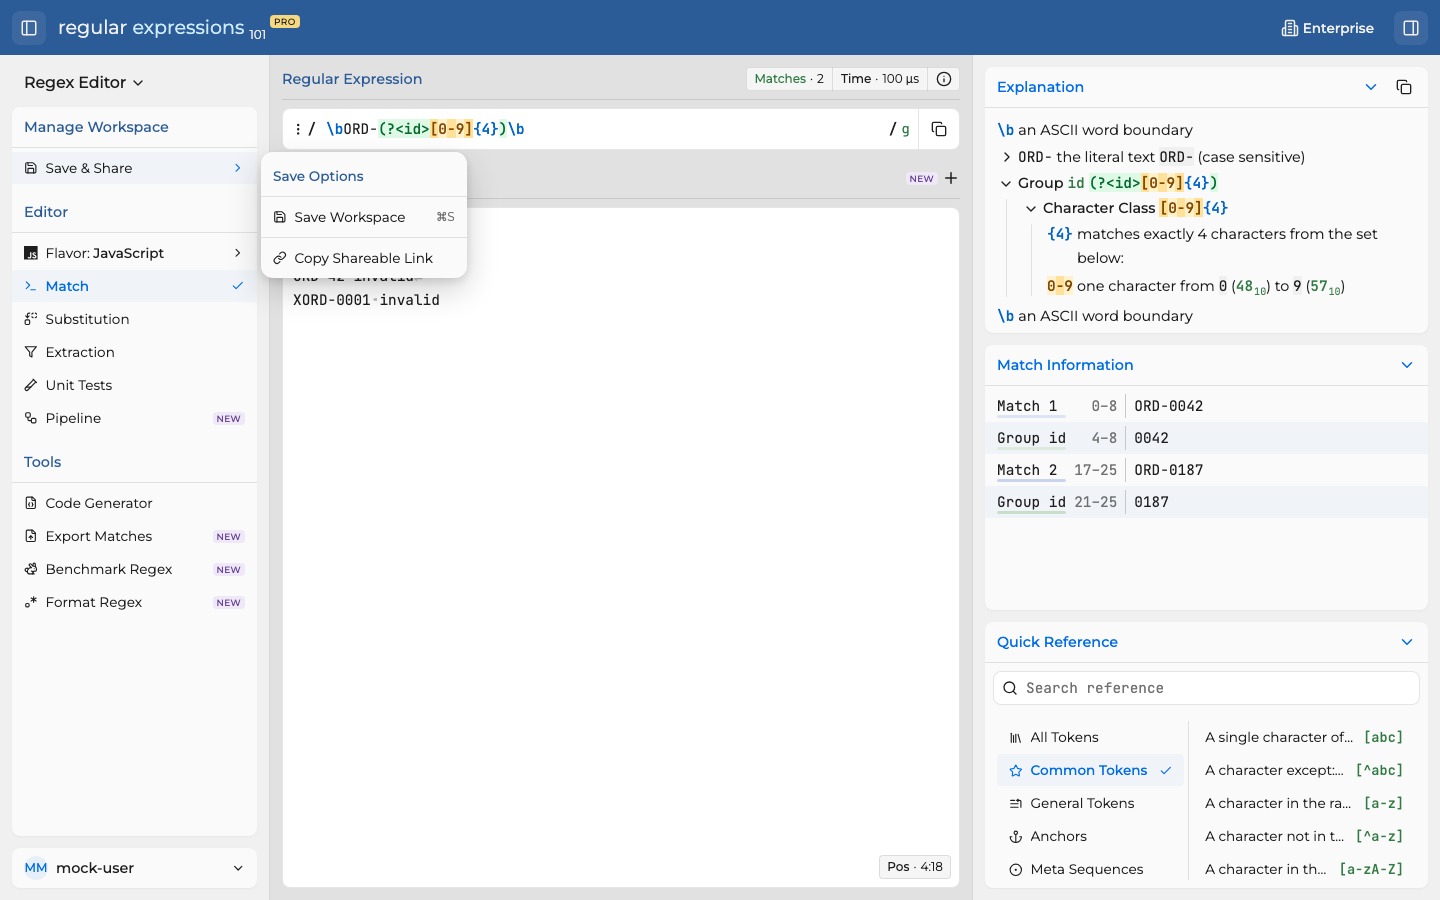This screenshot has width=1440, height=900.
Task: Open the Regex Editor dropdown
Action: 84,82
